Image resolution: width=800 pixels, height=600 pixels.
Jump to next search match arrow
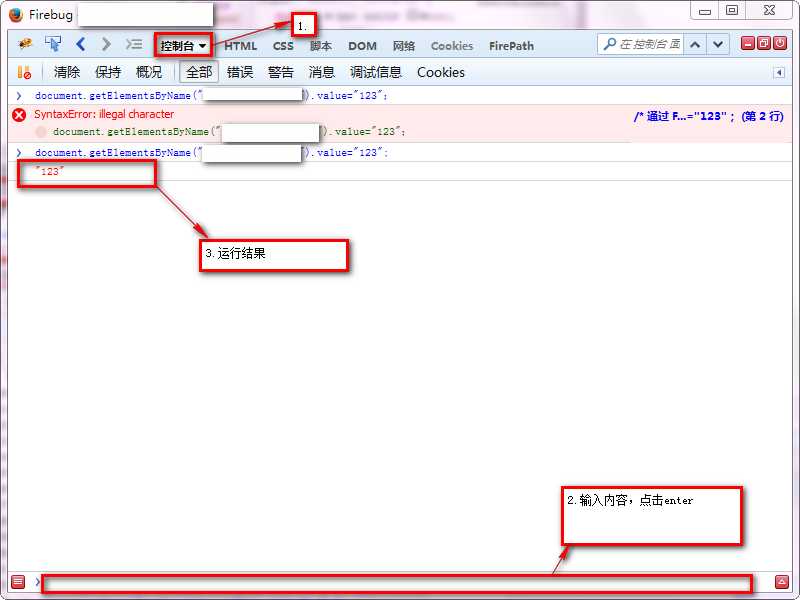717,44
